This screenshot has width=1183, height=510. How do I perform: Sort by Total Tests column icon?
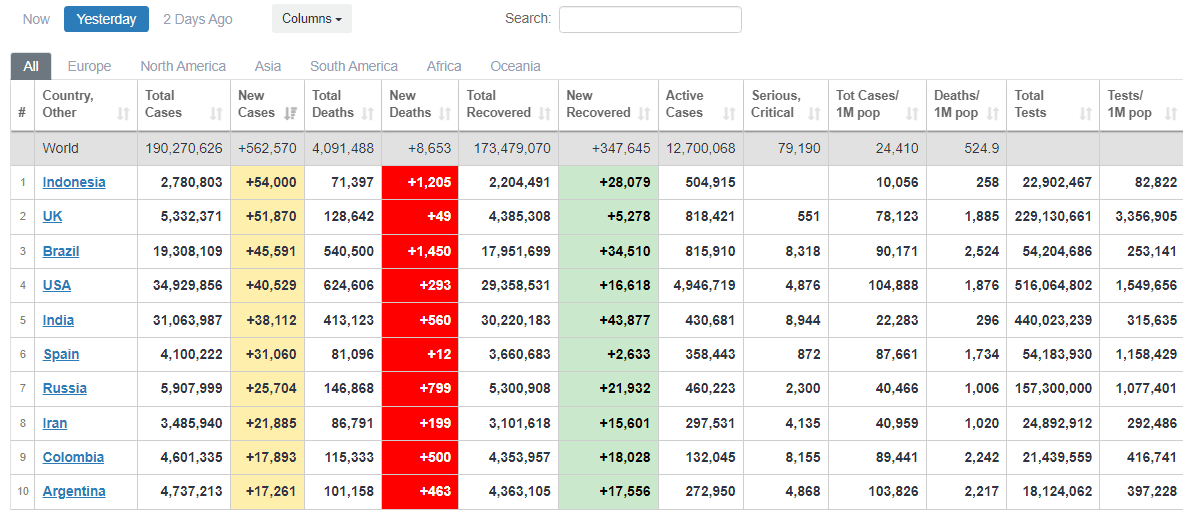[1084, 113]
